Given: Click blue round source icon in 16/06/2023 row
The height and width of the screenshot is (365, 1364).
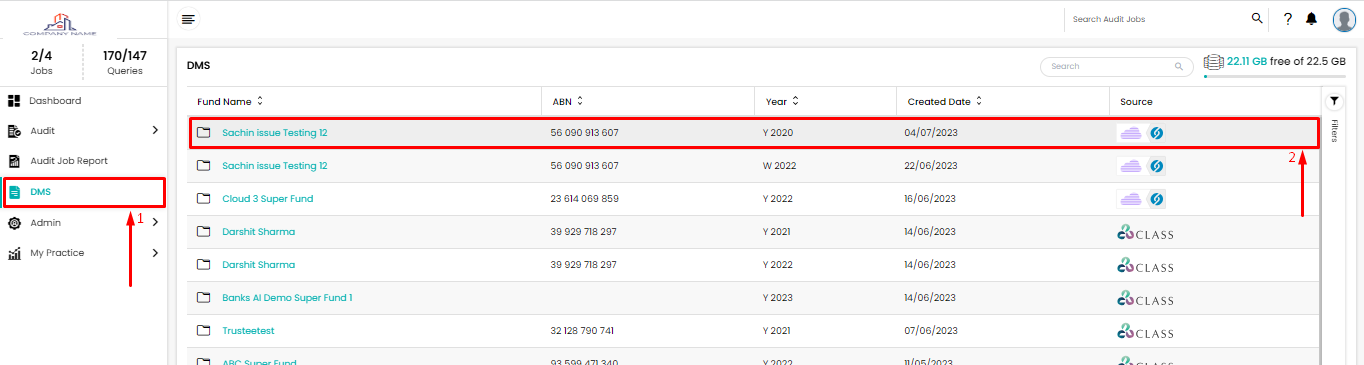Looking at the screenshot, I should 1156,199.
